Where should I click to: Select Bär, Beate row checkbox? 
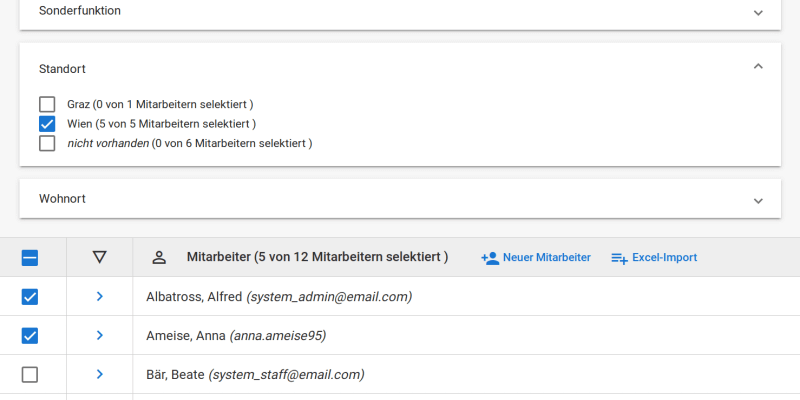point(30,375)
